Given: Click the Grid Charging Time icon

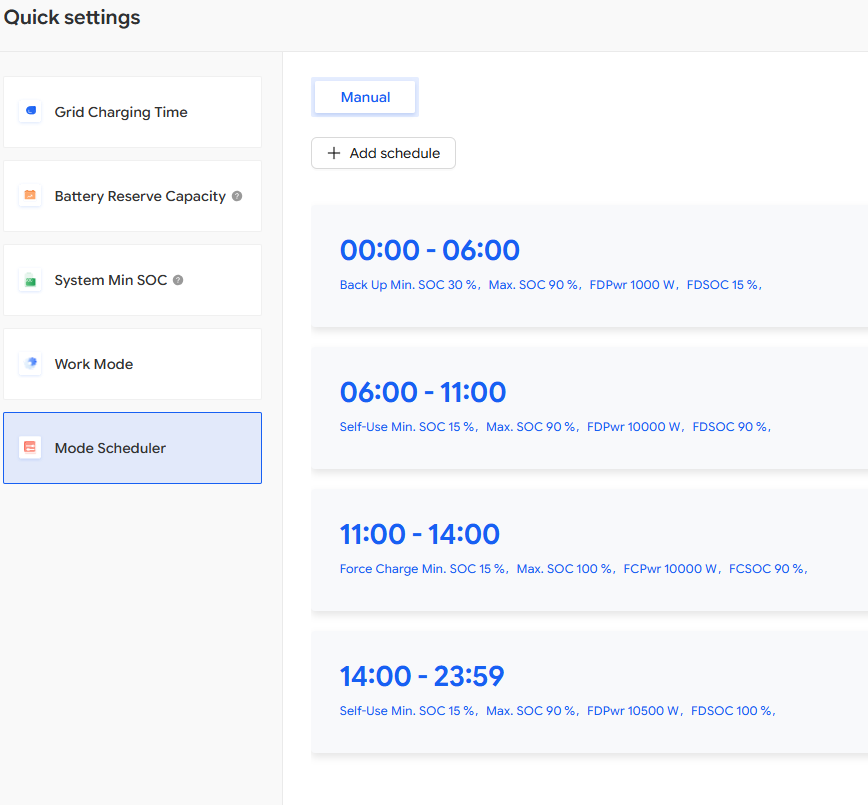Looking at the screenshot, I should pyautogui.click(x=31, y=112).
